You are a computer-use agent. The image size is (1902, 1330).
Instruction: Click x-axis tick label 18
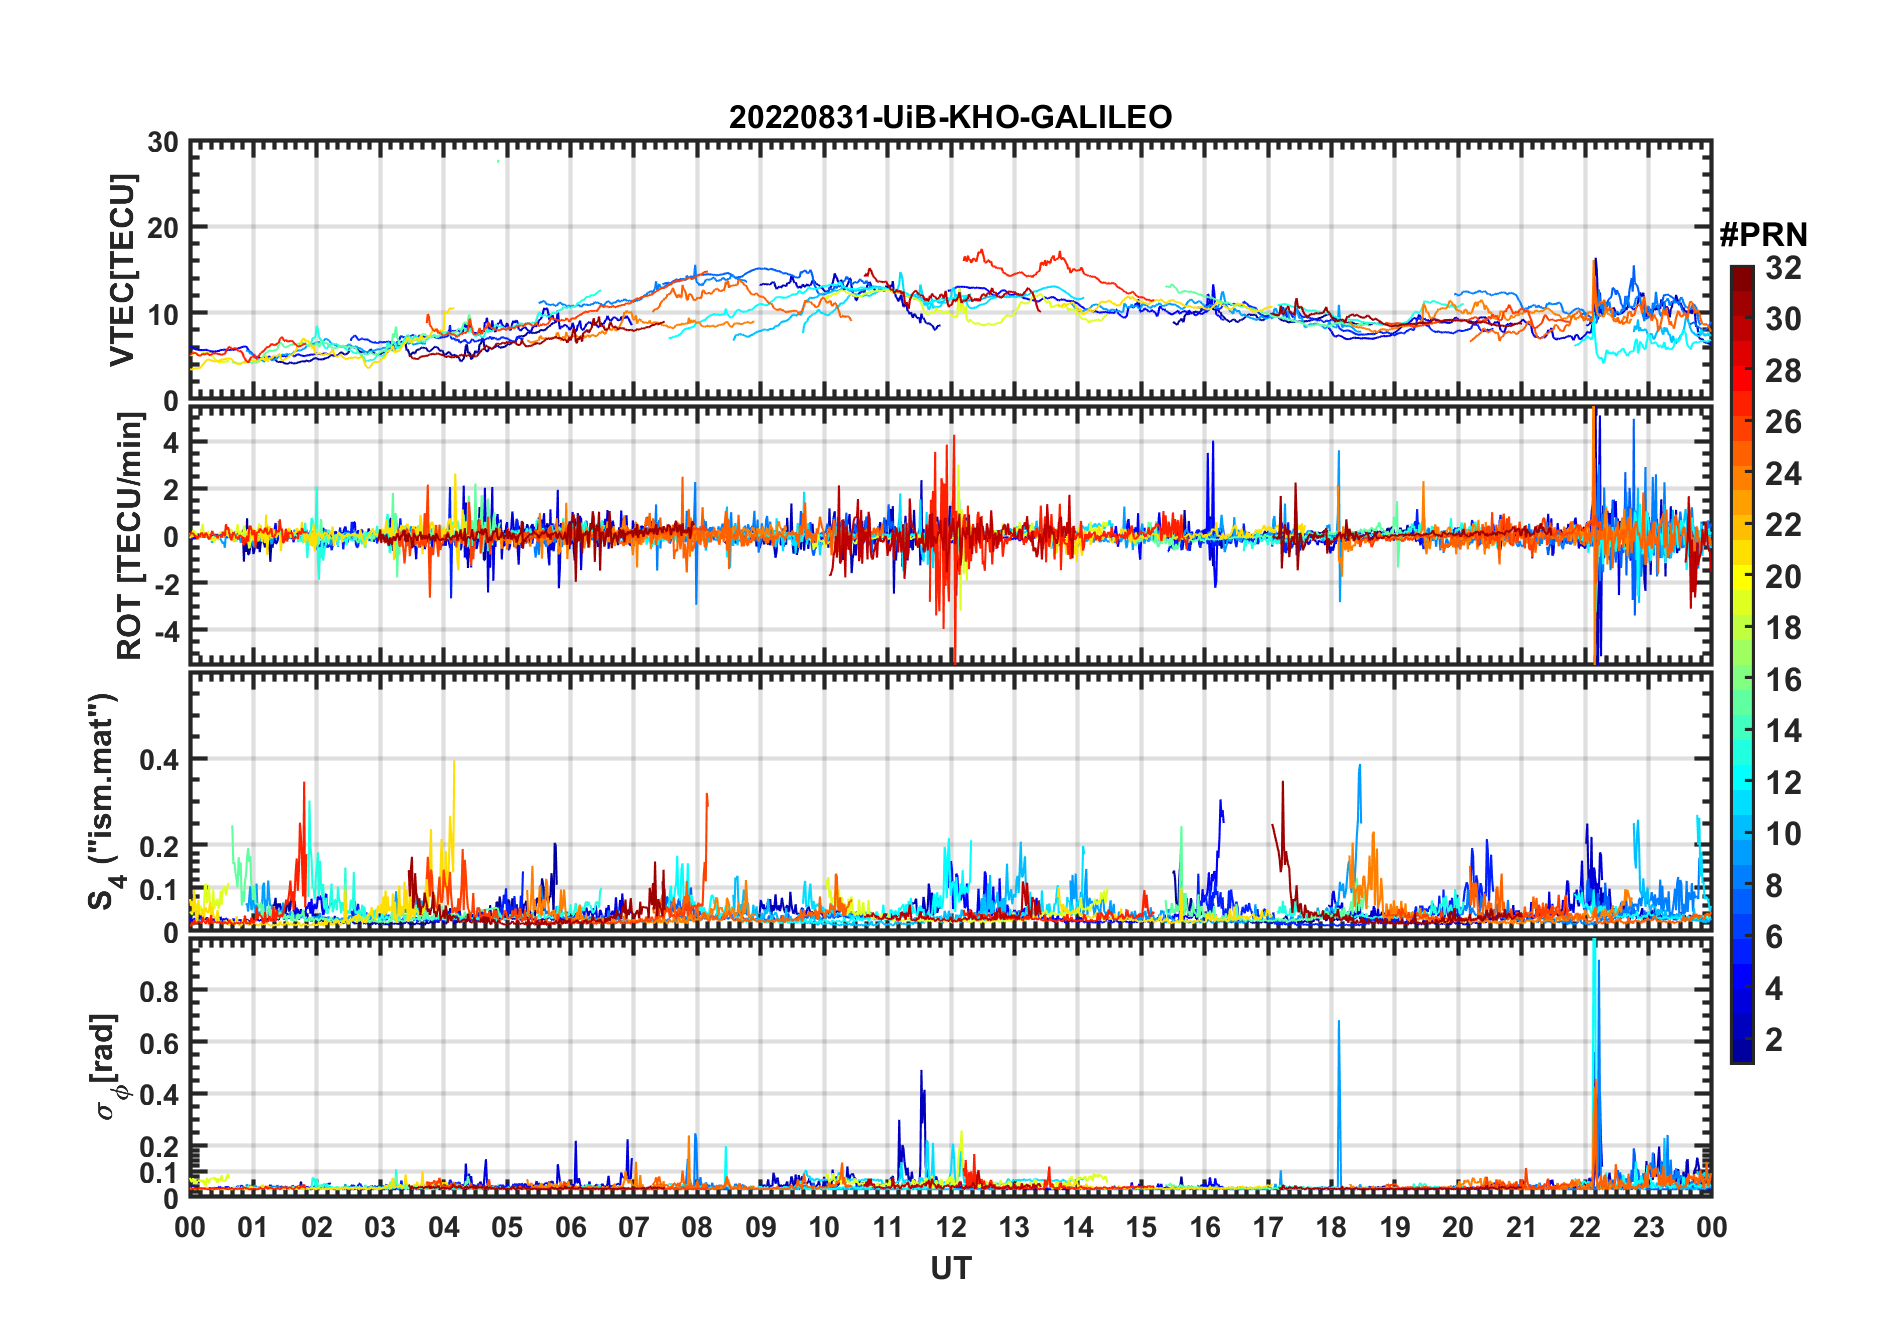pyautogui.click(x=1331, y=1228)
